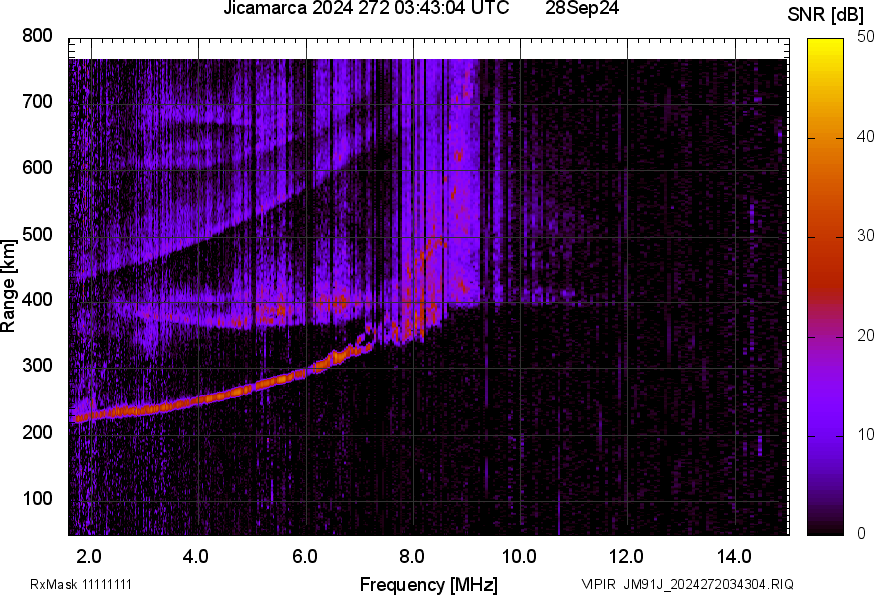This screenshot has height=595, width=874.
Task: Click the colorbar tick label '20'
Action: point(865,335)
